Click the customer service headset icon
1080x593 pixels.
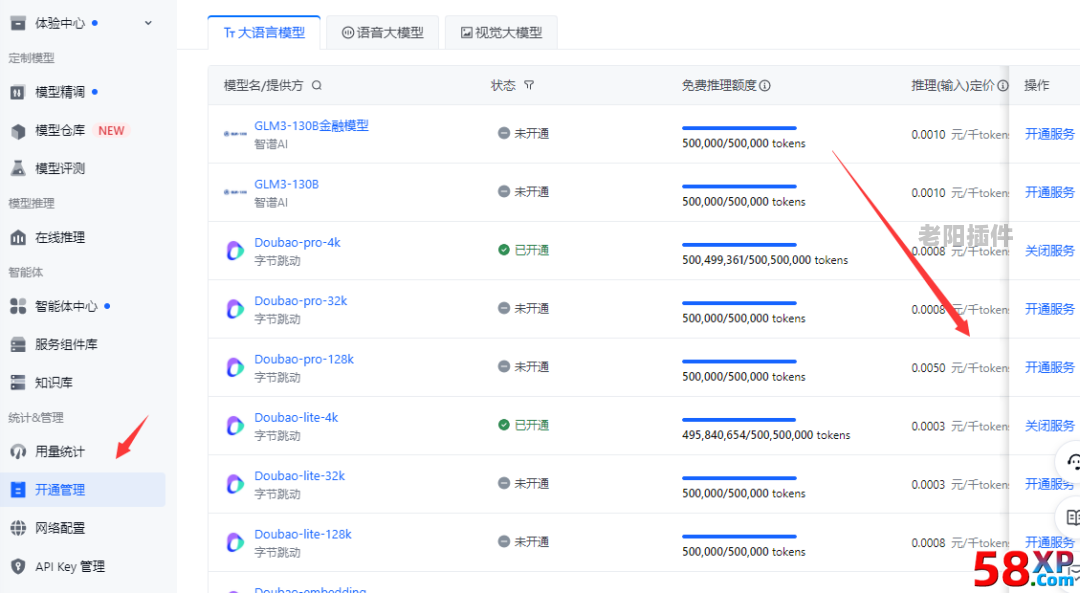click(x=1072, y=461)
